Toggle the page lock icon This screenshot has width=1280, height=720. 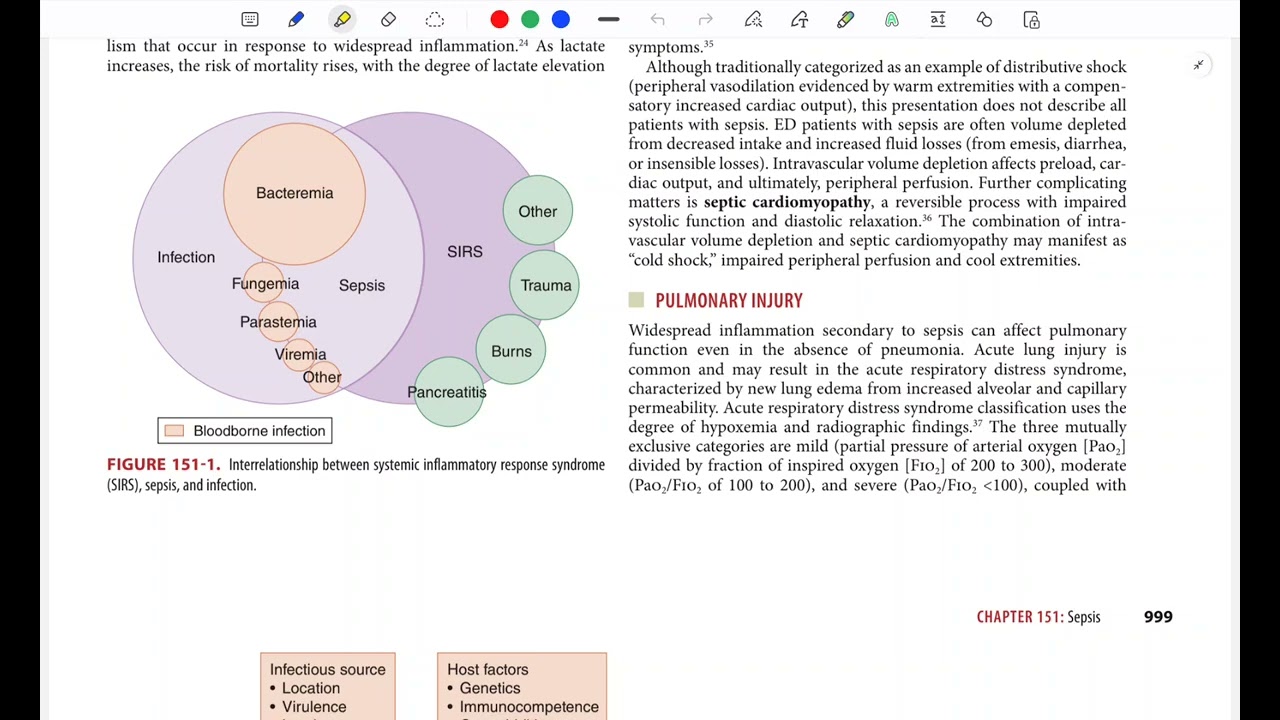[1031, 20]
